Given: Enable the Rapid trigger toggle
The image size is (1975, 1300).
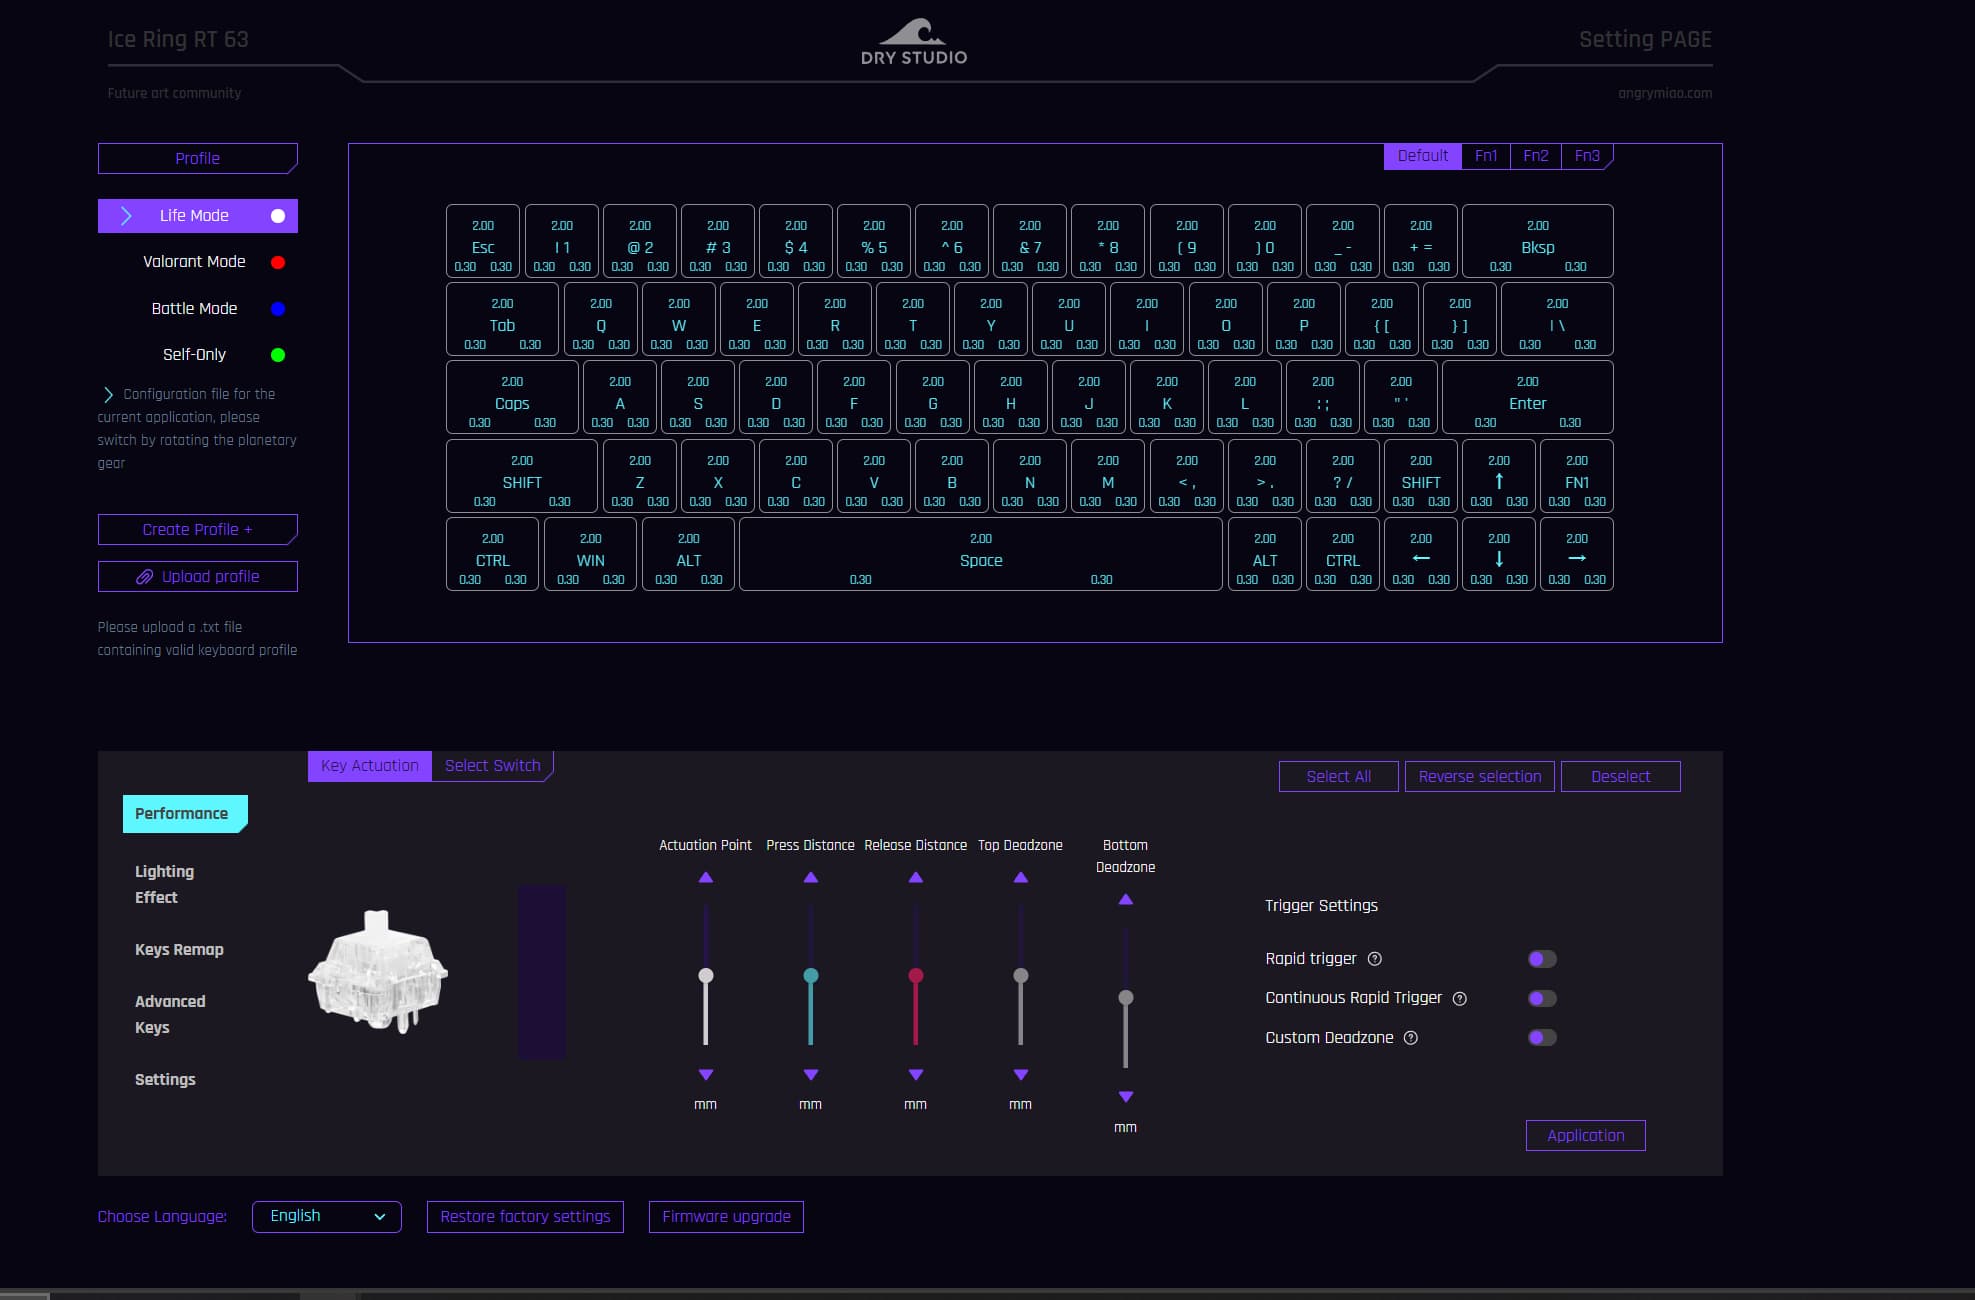Looking at the screenshot, I should [1542, 959].
